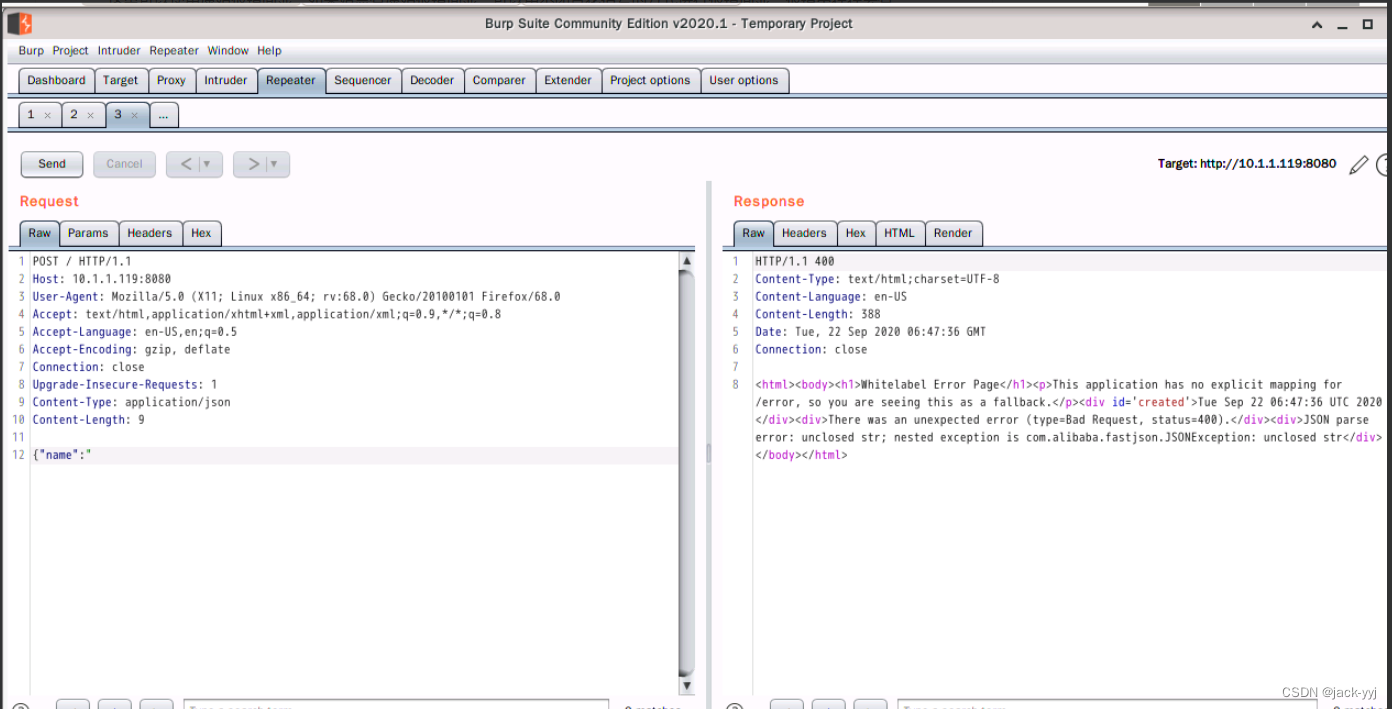Open the Burp menu

pos(31,51)
